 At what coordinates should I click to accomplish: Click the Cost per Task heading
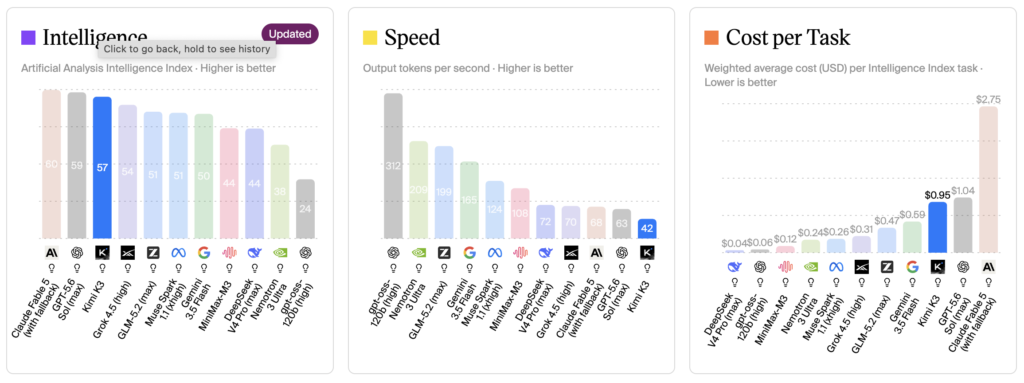pos(788,38)
